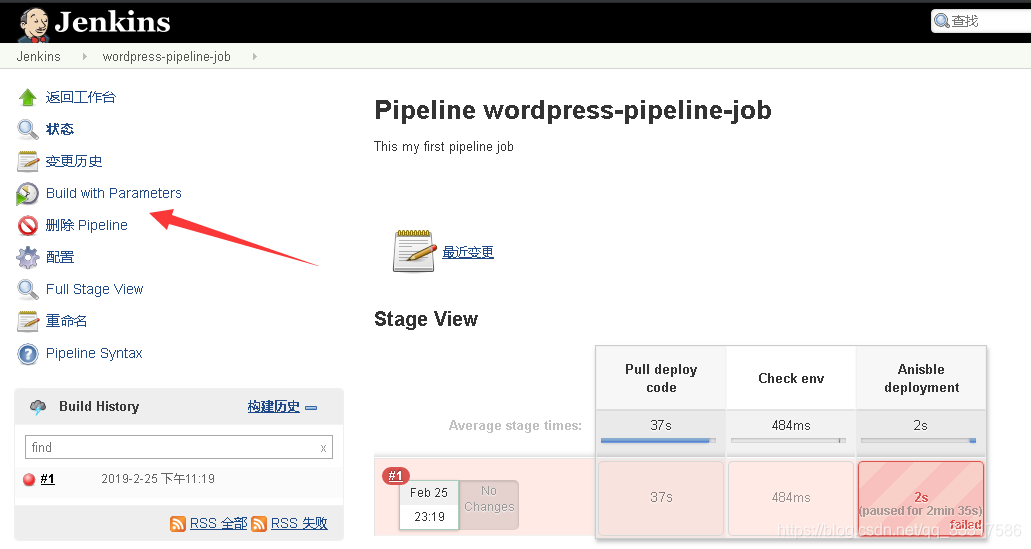Viewport: 1031px width, 549px height.
Task: Select Build with Parameters
Action: [114, 193]
